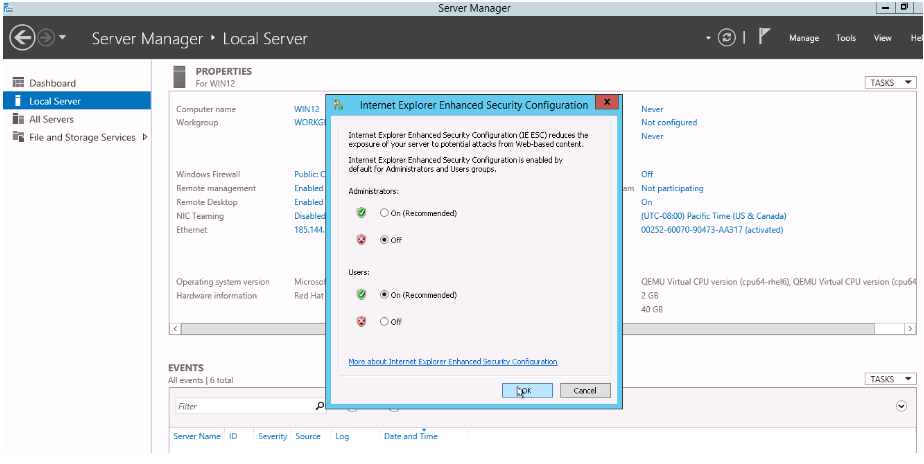
Task: Click the properties scrollbar right arrow
Action: (x=911, y=328)
